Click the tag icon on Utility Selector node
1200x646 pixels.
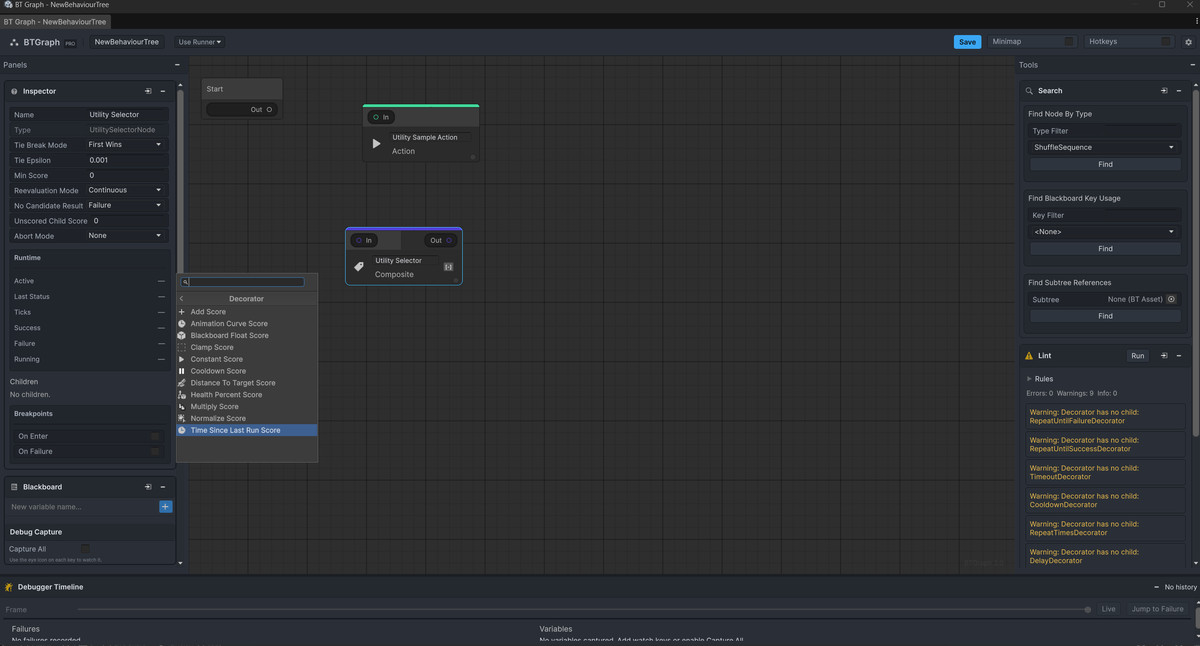(359, 267)
